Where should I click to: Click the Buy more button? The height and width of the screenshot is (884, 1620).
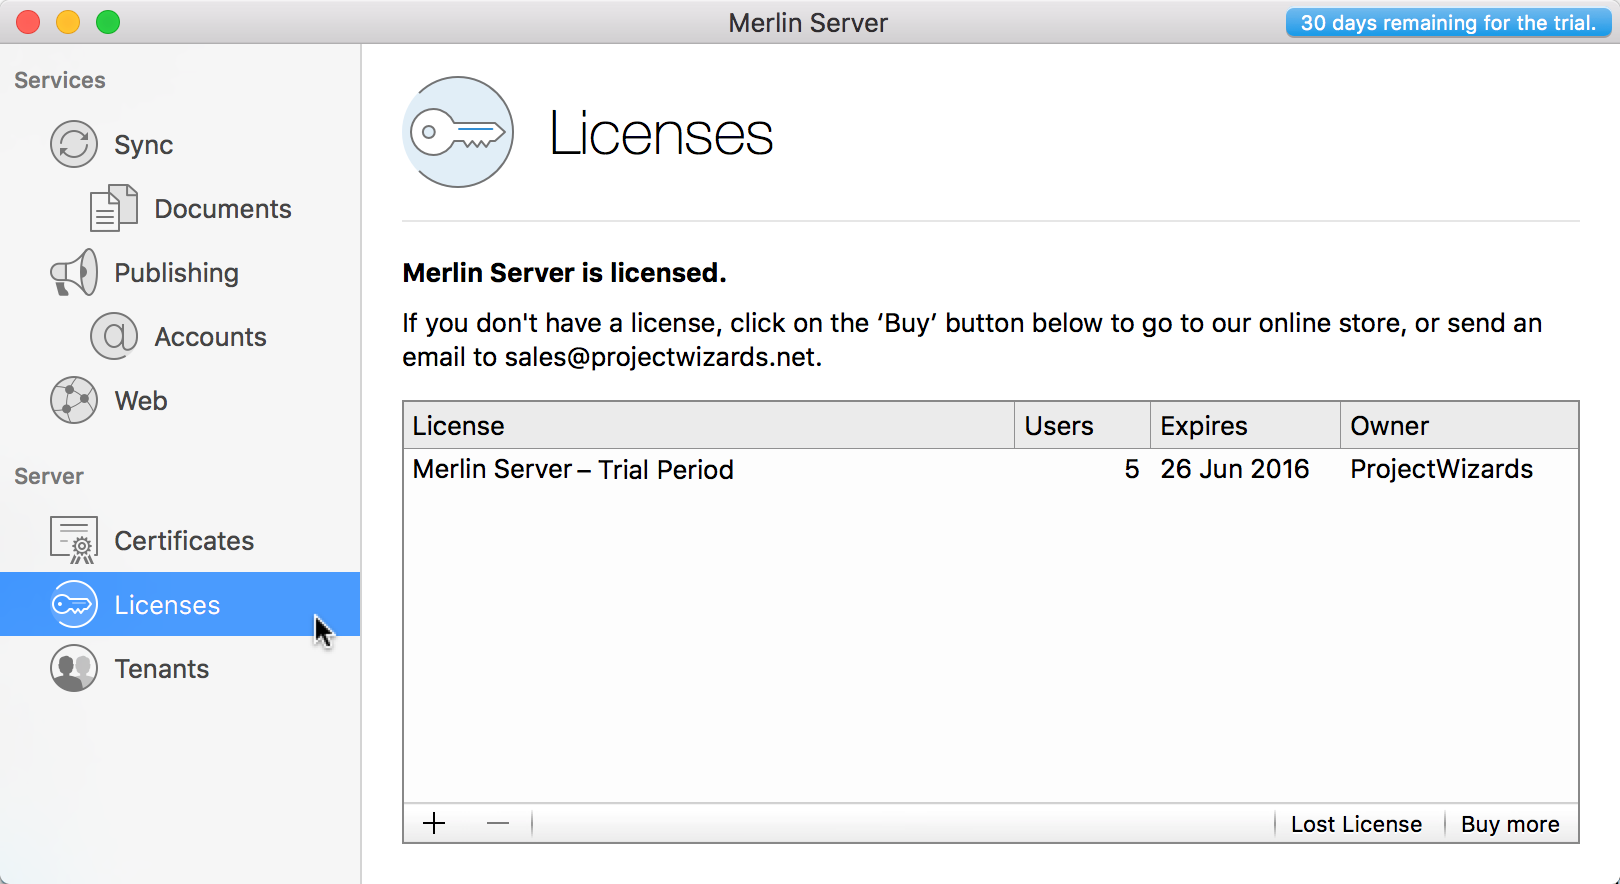coord(1510,824)
